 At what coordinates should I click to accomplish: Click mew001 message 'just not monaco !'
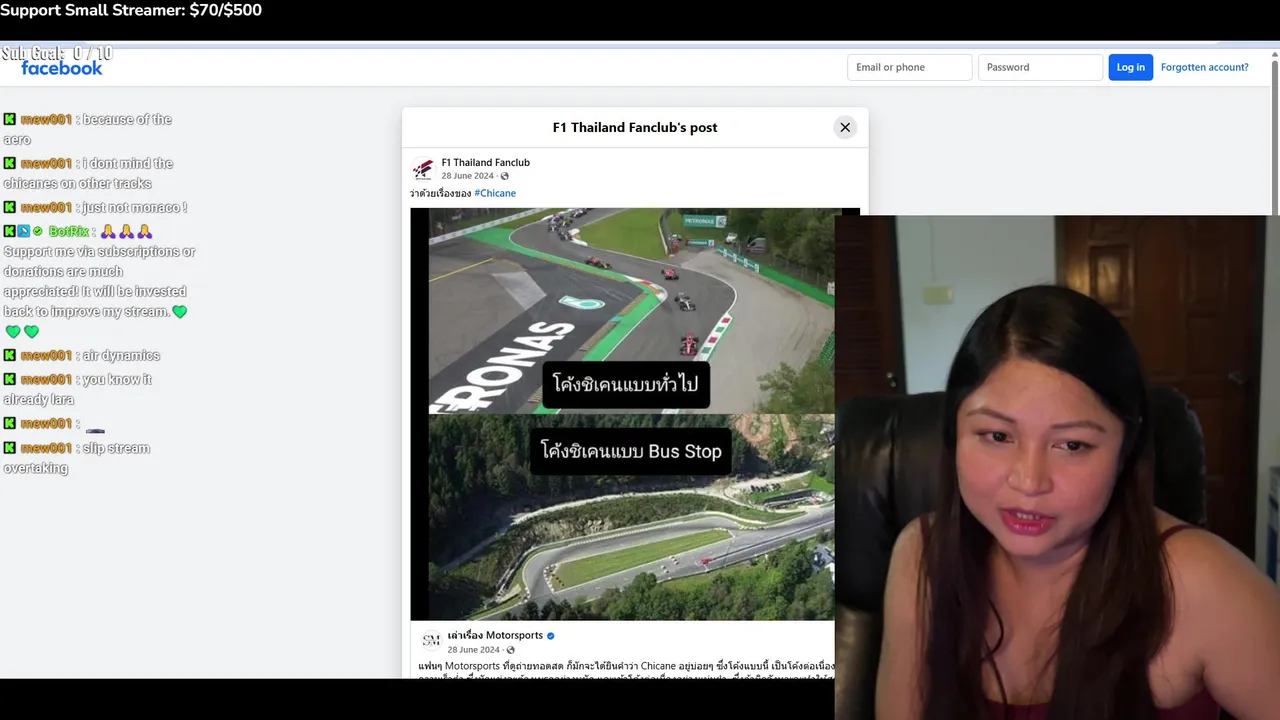click(95, 207)
